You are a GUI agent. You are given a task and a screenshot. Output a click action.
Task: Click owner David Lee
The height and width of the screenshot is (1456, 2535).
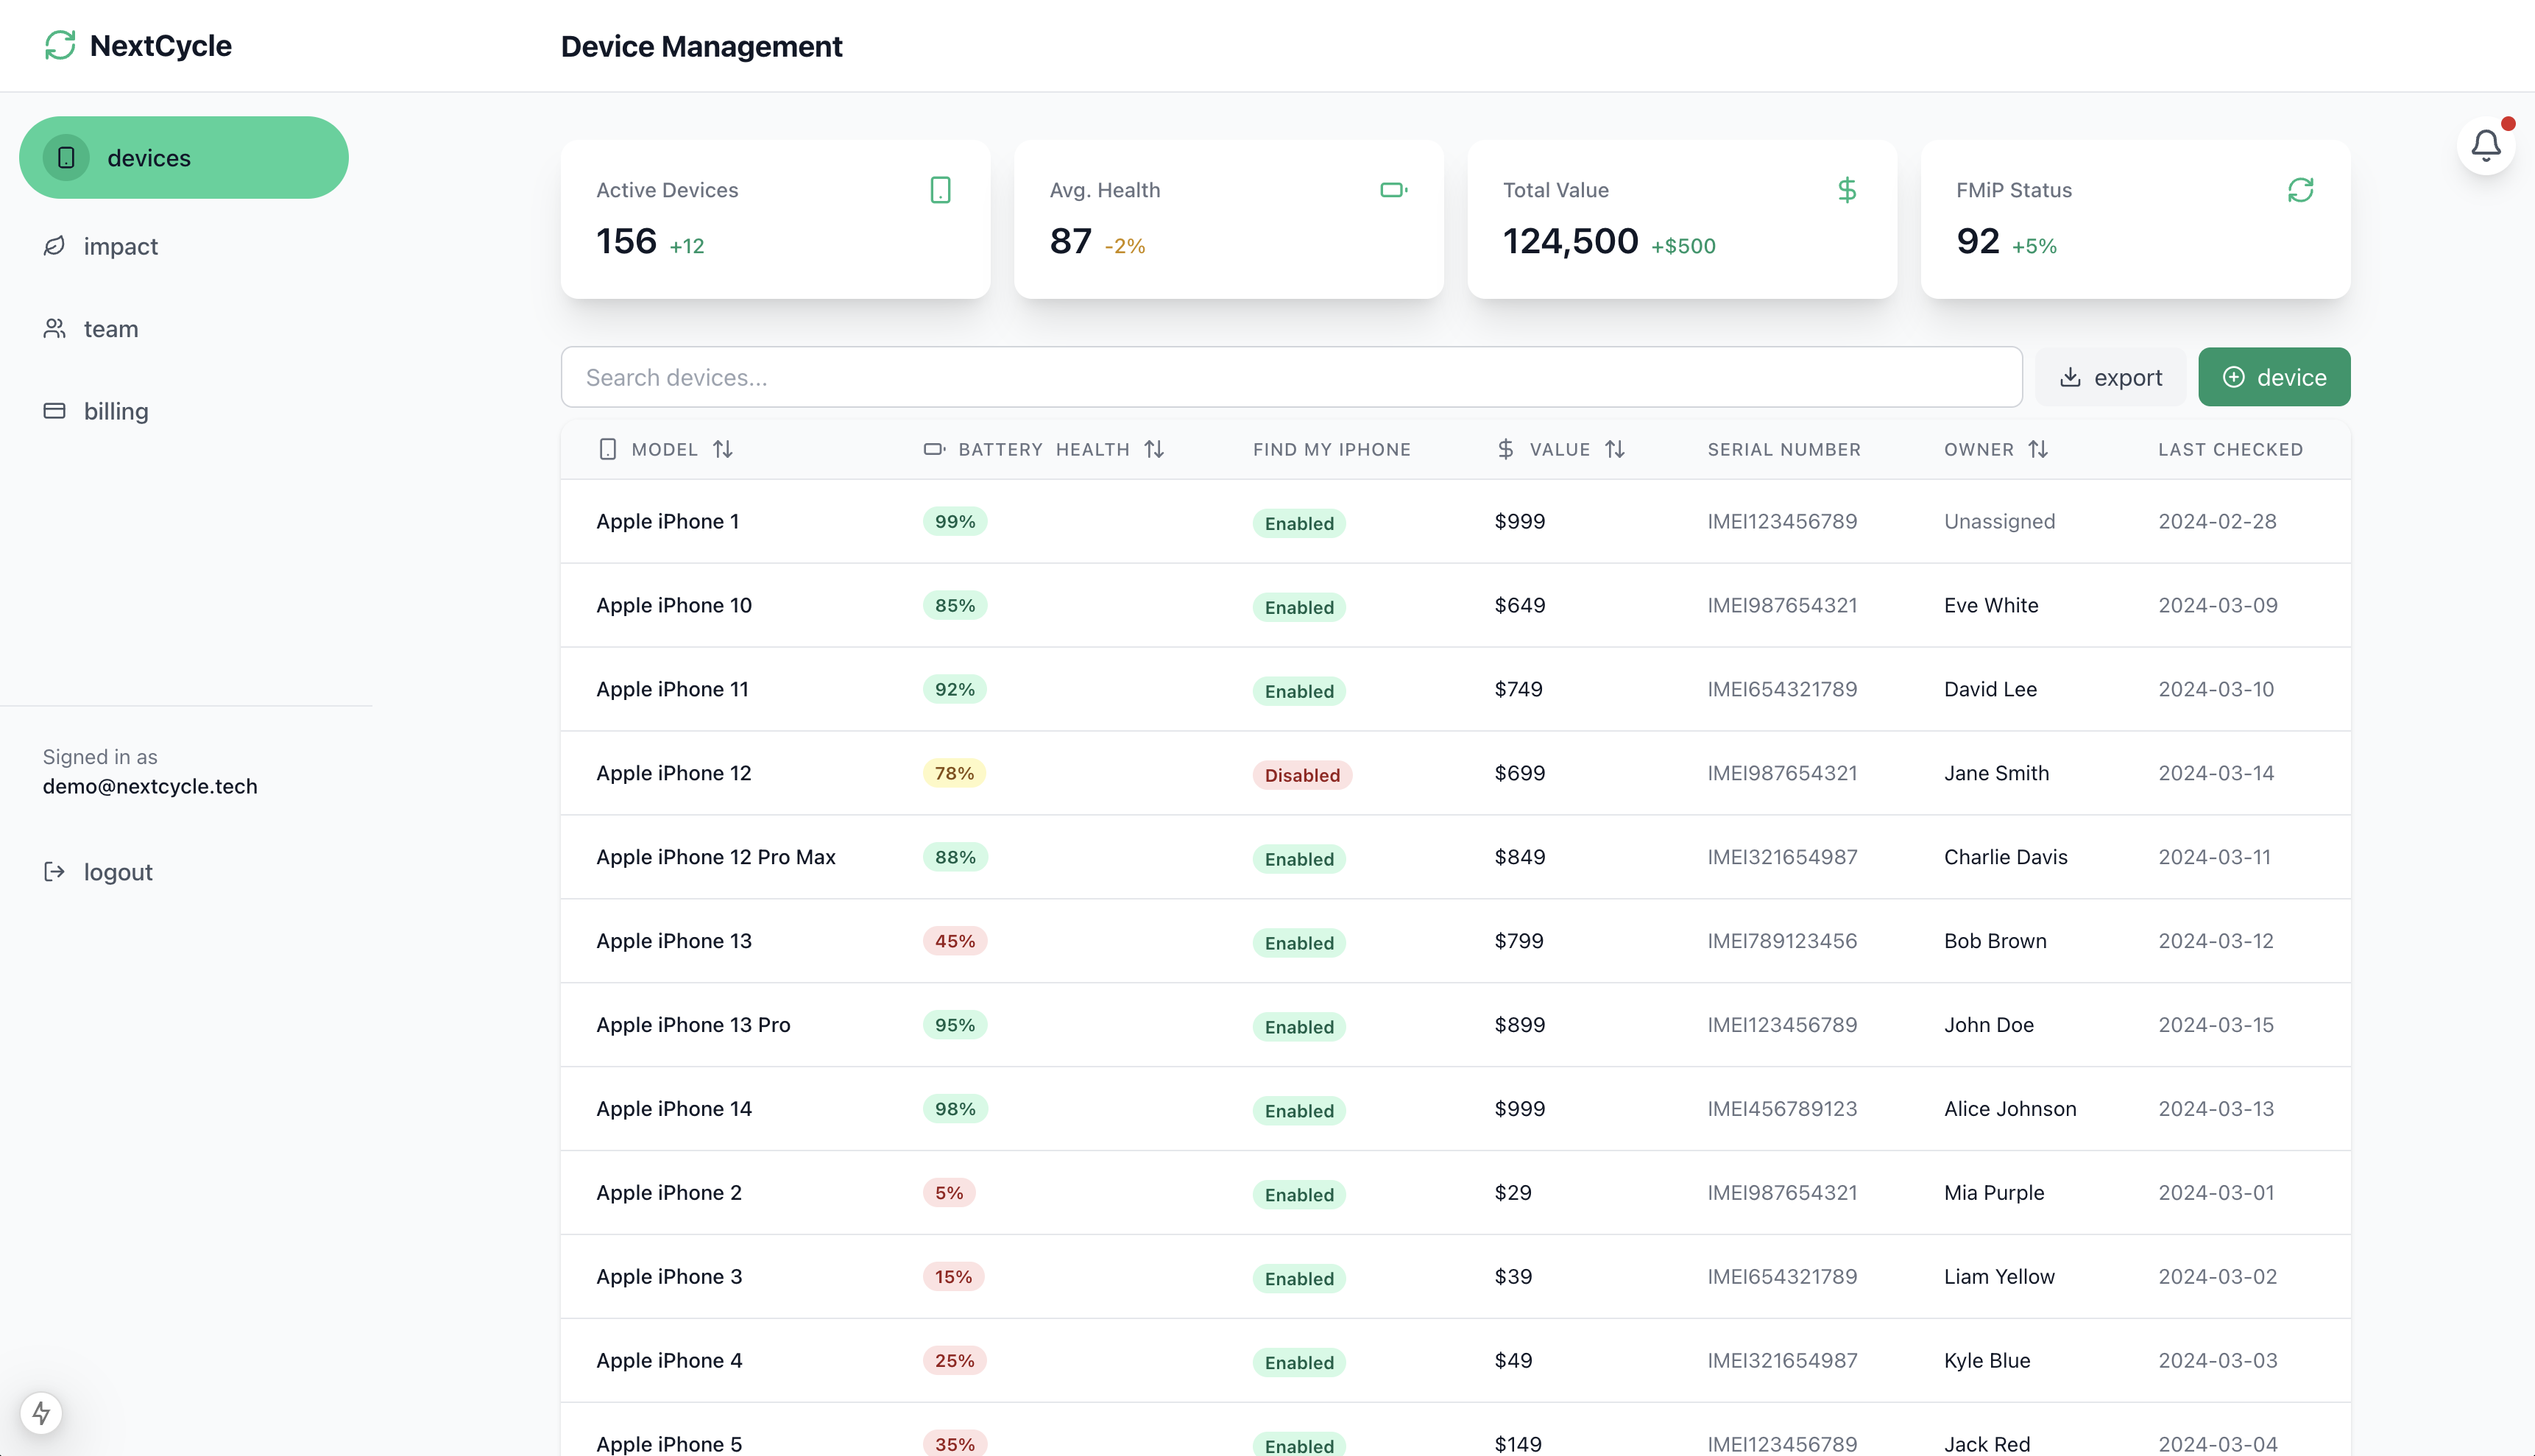click(x=1990, y=689)
